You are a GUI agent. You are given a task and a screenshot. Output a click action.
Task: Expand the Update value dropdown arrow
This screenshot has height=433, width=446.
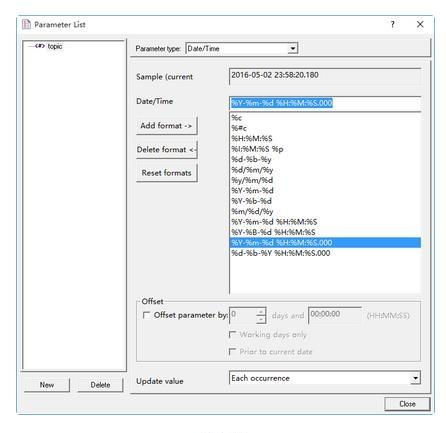[415, 378]
